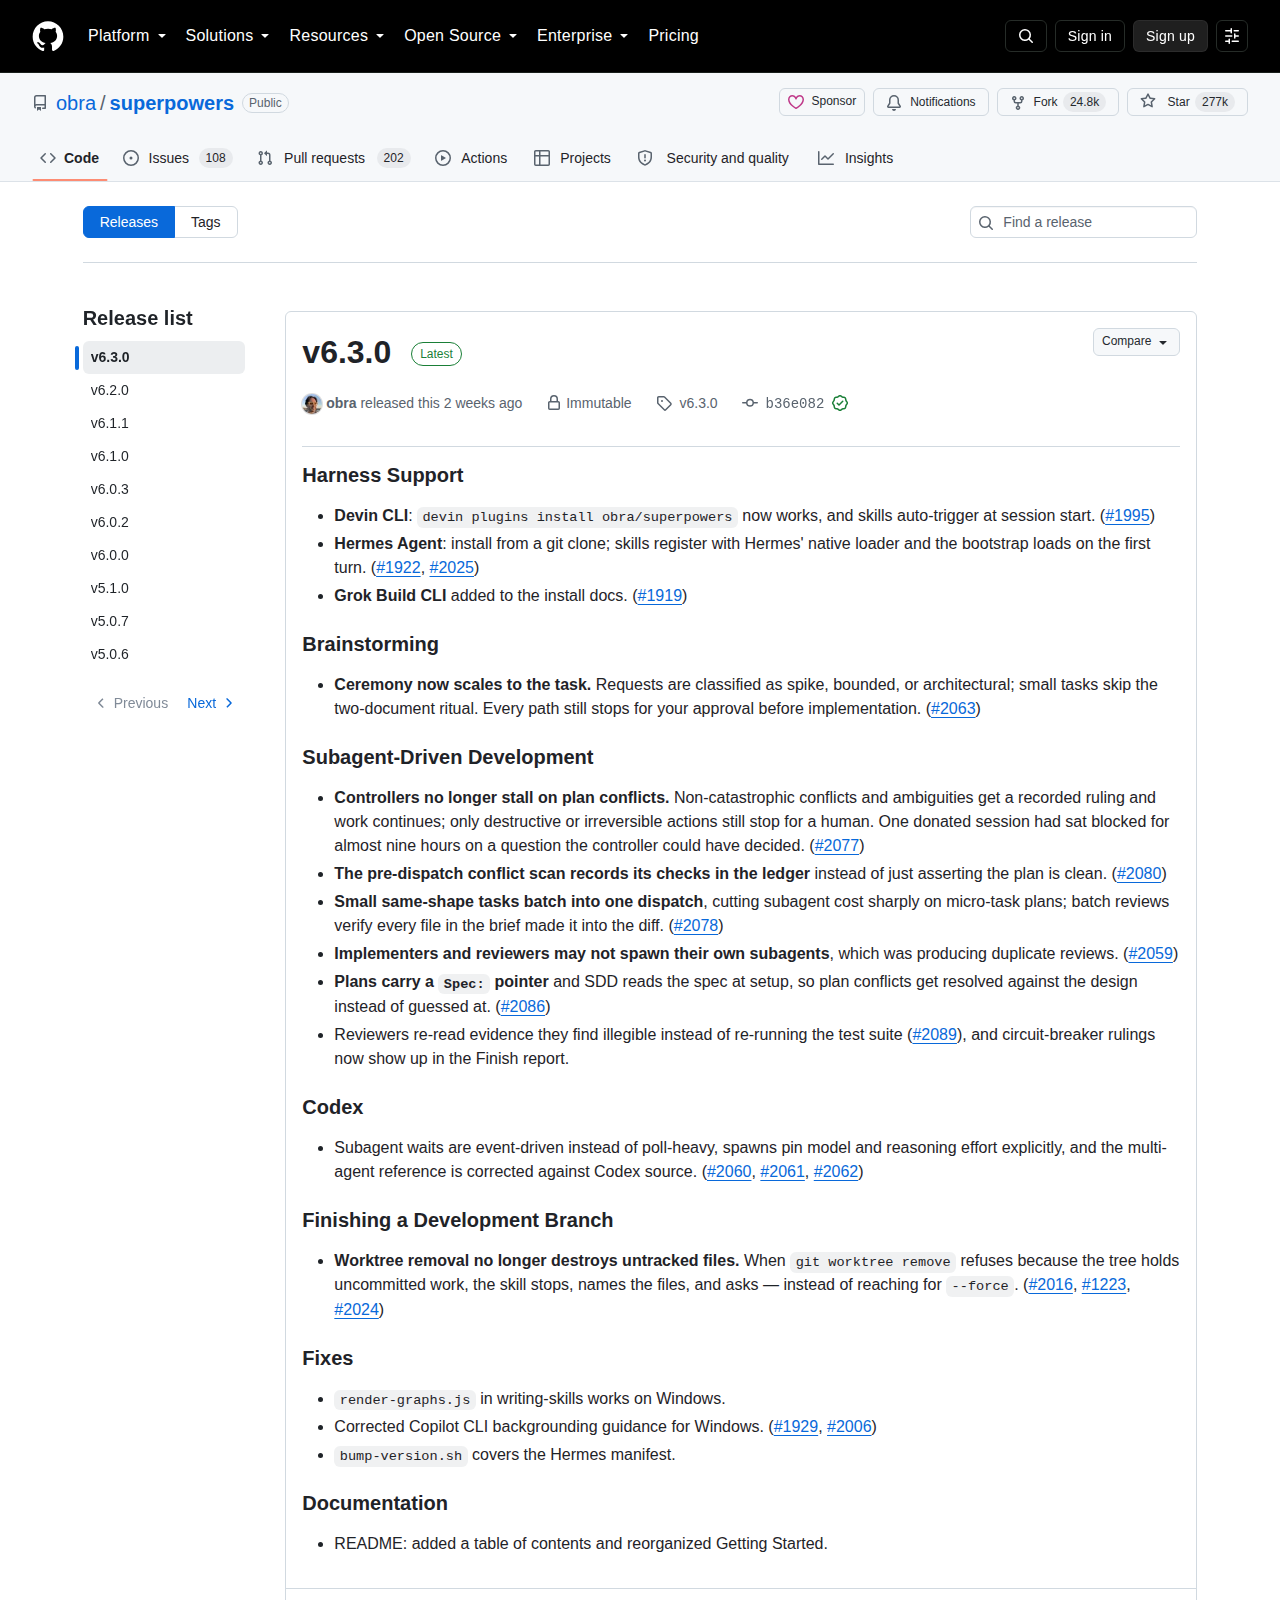Expand the Solutions menu
Screen dimensions: 1280x1600
227,36
